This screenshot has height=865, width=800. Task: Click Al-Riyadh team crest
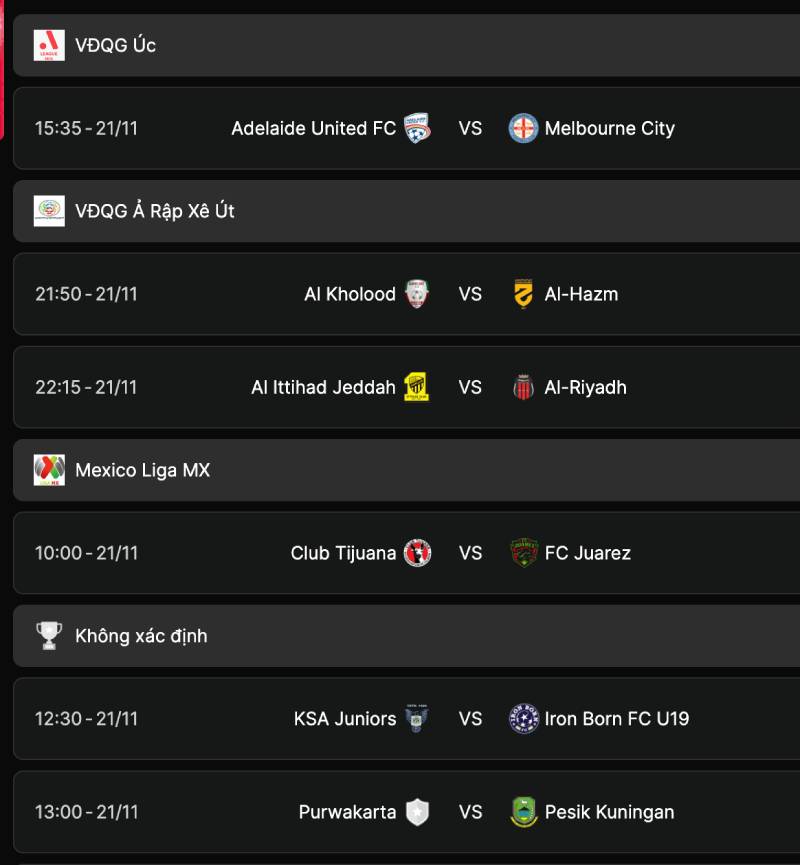pyautogui.click(x=523, y=387)
